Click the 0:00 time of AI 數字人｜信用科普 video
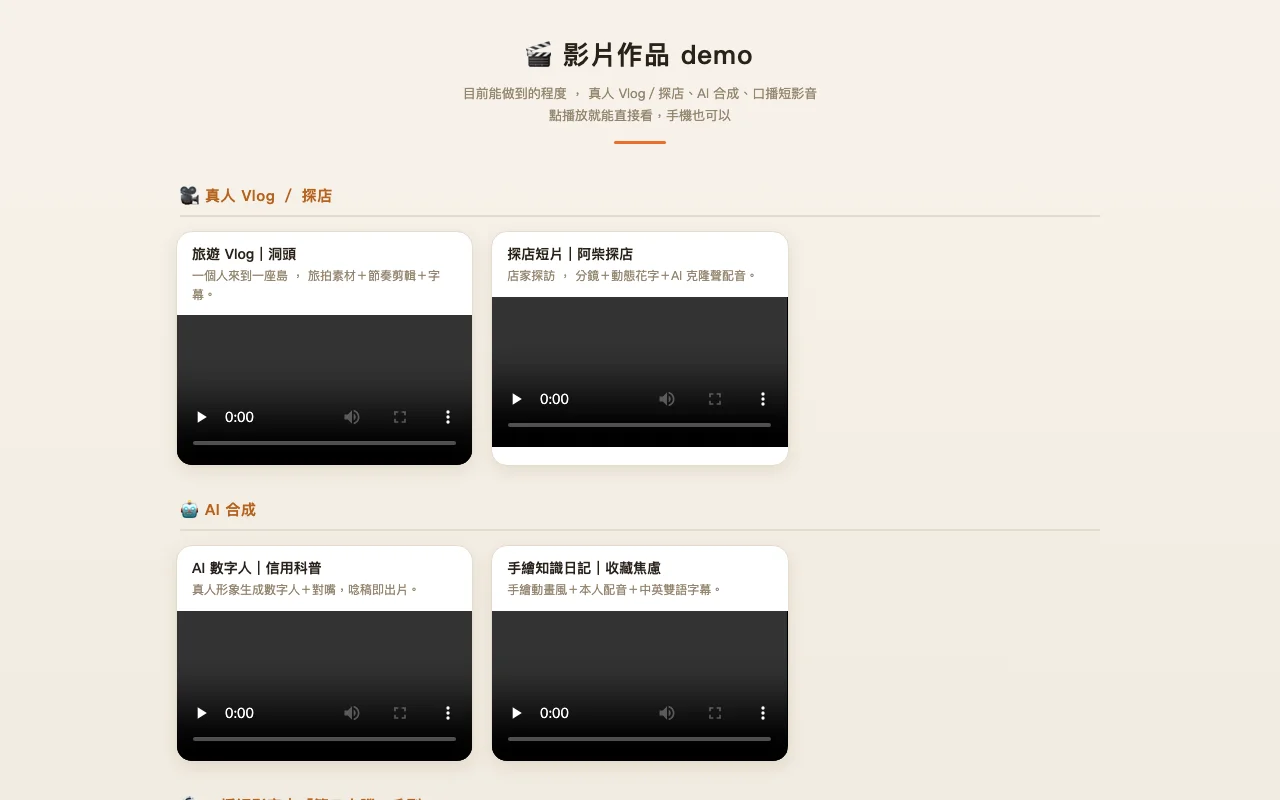Viewport: 1280px width, 800px height. point(239,713)
